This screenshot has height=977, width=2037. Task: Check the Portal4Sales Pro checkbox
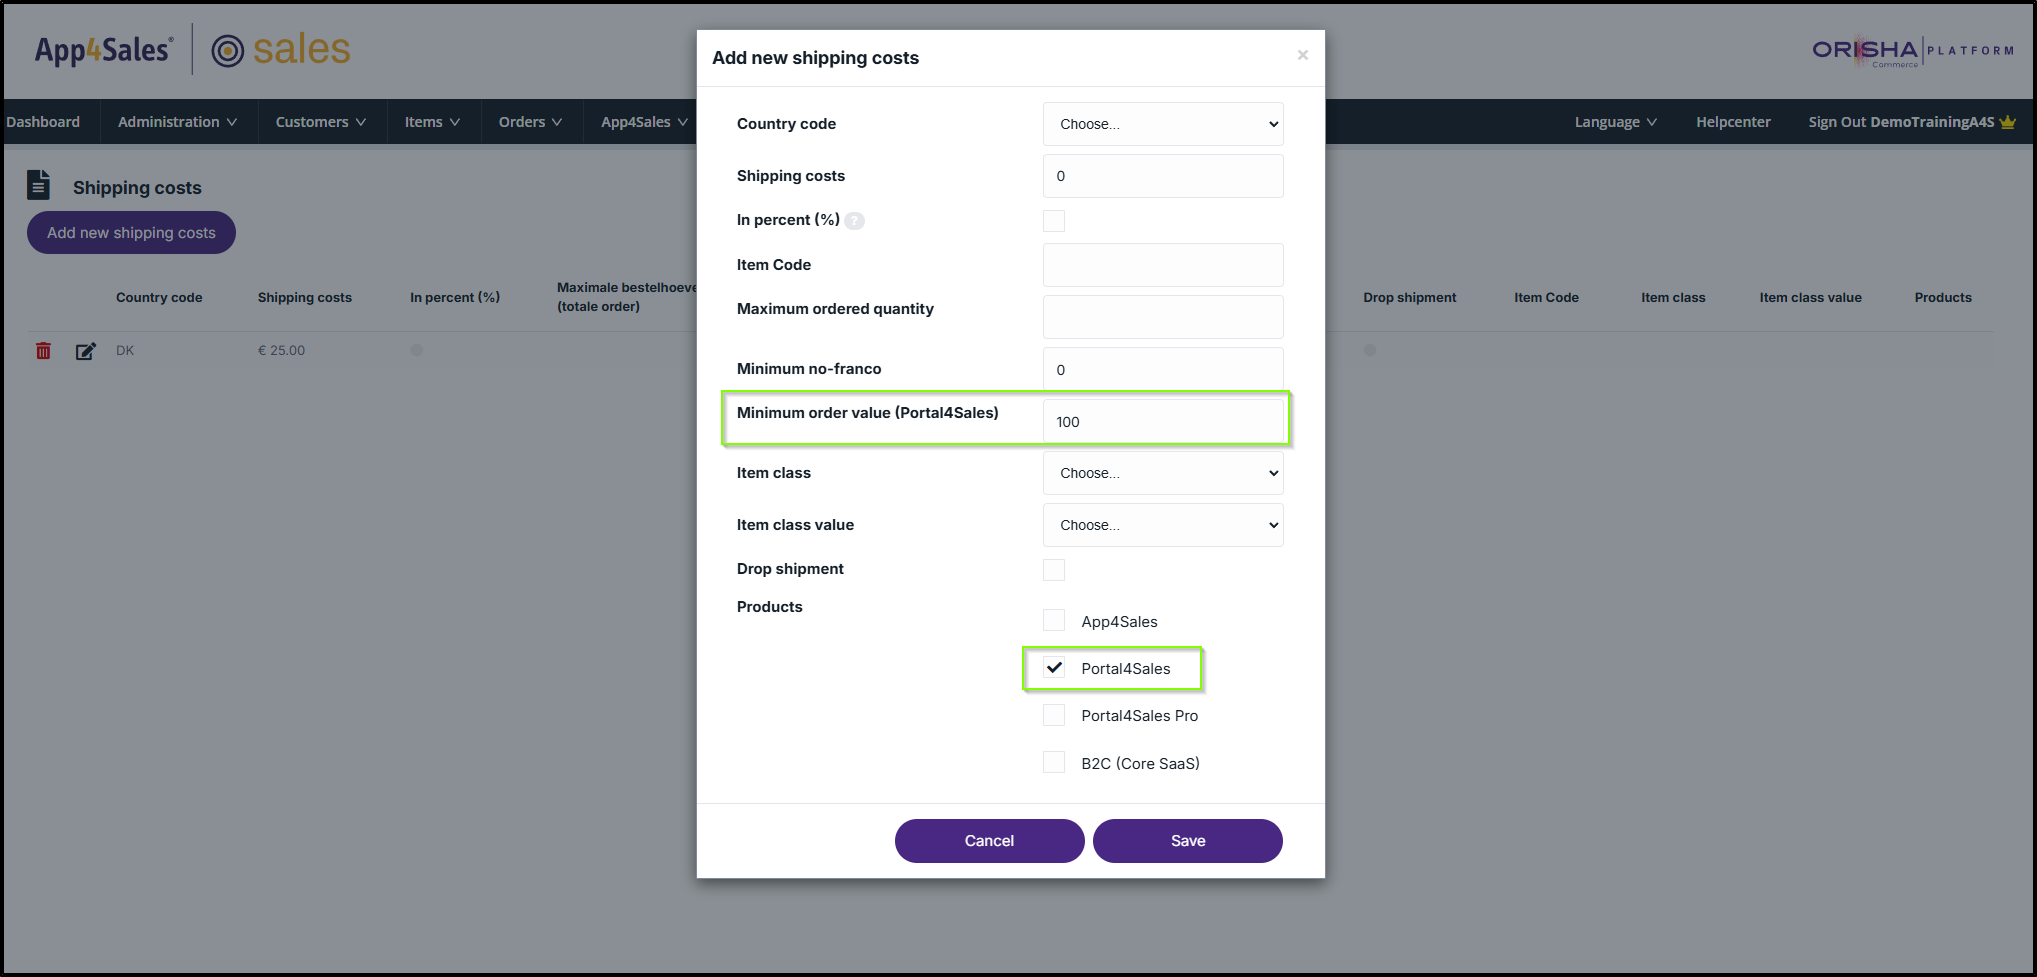click(1054, 715)
